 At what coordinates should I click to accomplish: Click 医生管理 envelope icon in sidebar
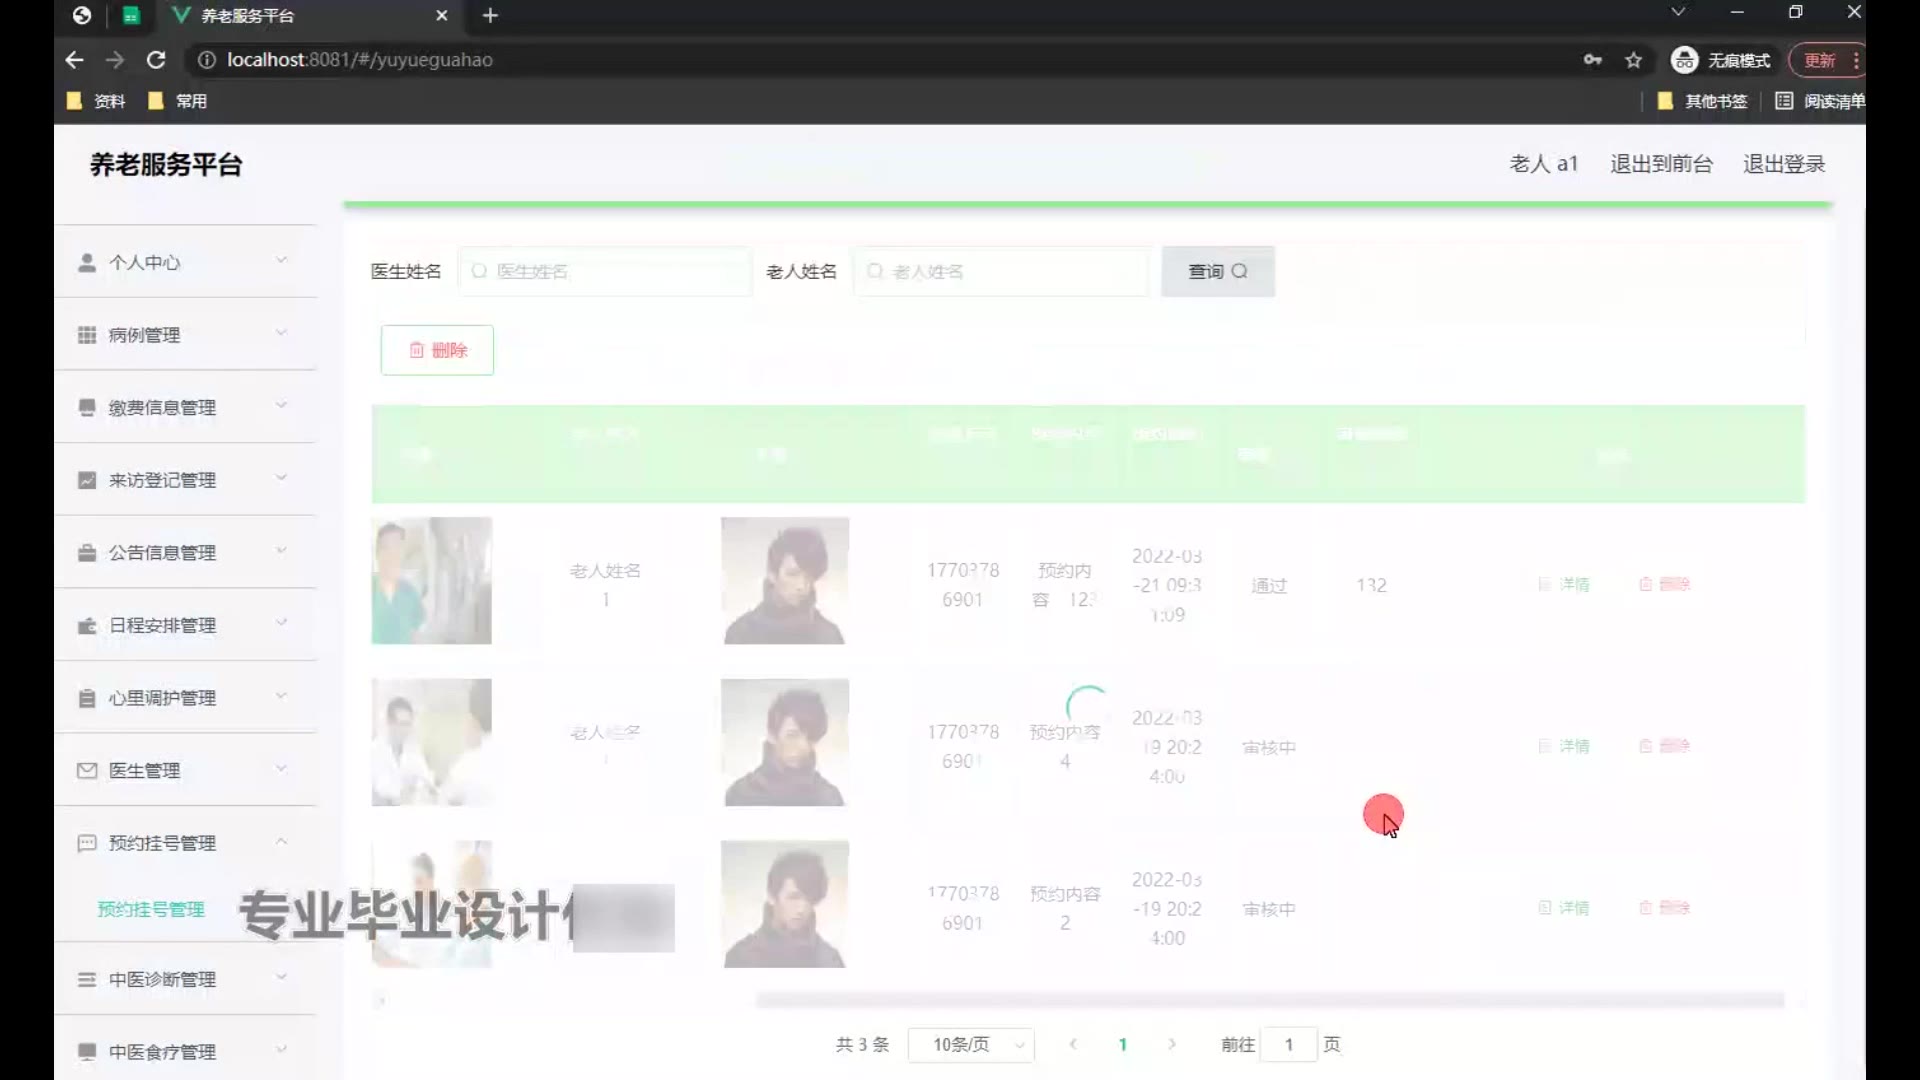point(87,770)
